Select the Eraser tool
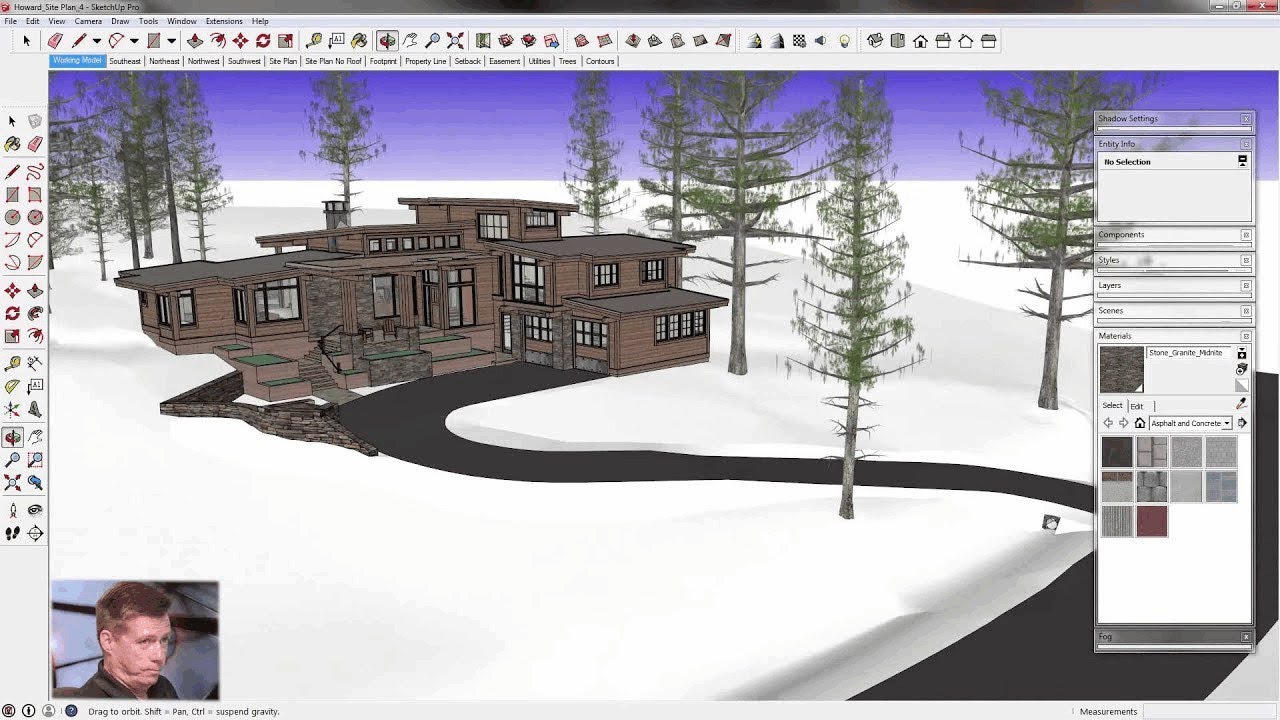The image size is (1280, 720). tap(34, 143)
